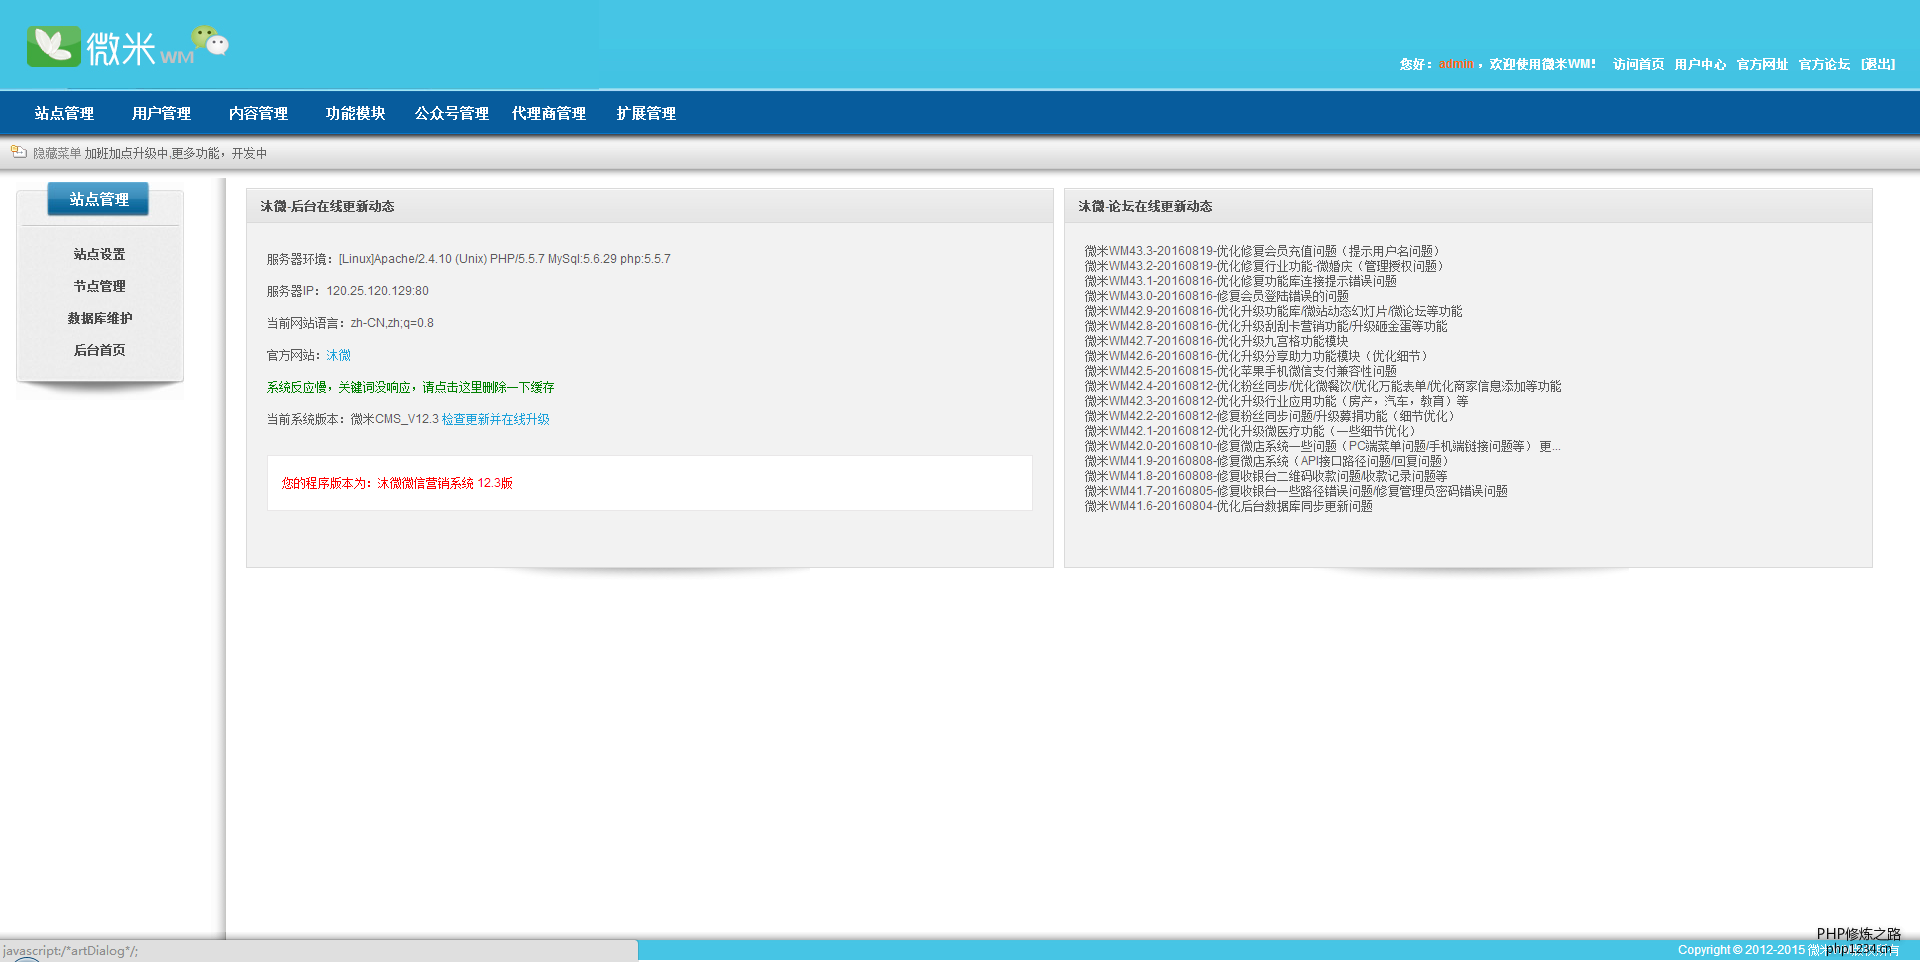This screenshot has height=962, width=1920.
Task: Open the 代理商管理 menu
Action: click(x=549, y=113)
